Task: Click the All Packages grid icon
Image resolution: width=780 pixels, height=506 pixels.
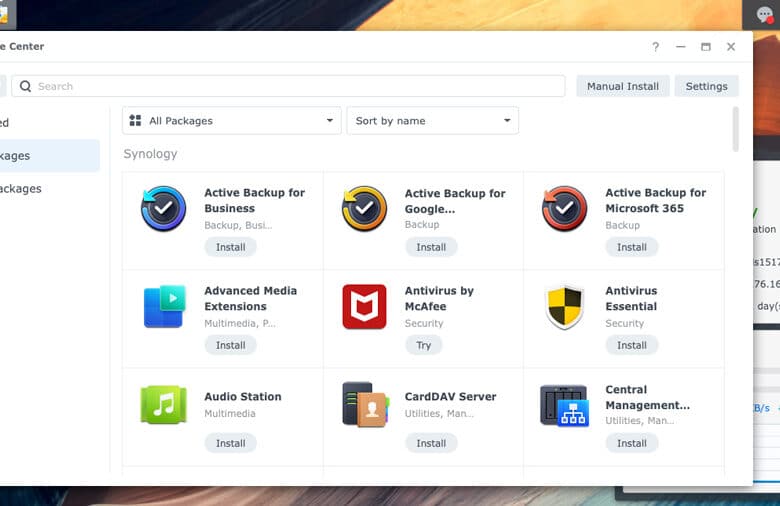Action: 135,120
